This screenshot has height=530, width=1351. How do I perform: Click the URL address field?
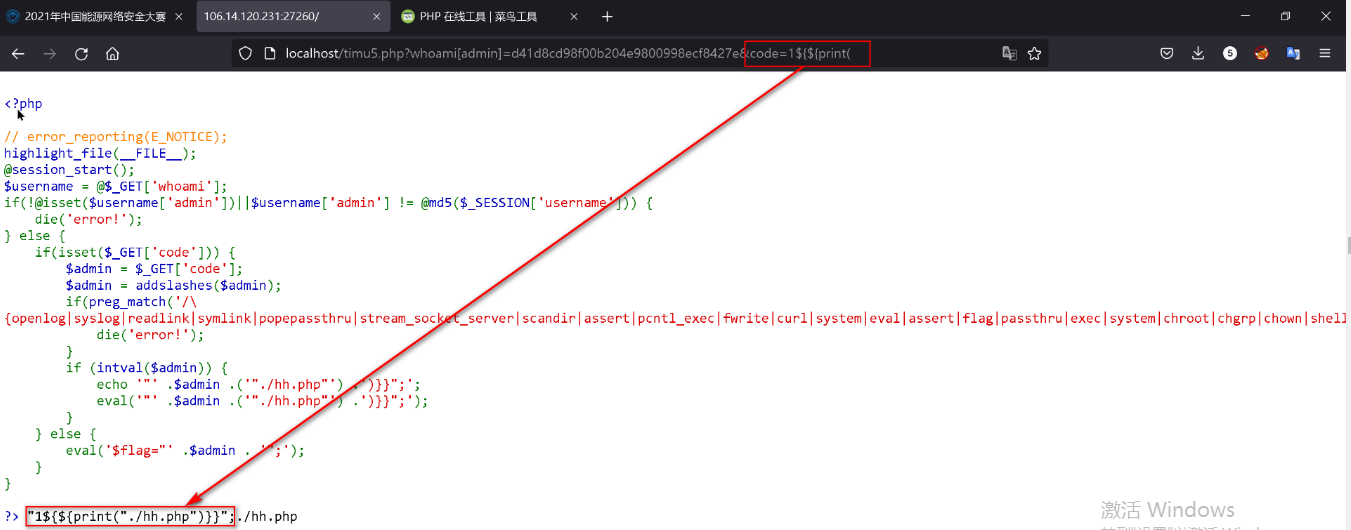(640, 54)
